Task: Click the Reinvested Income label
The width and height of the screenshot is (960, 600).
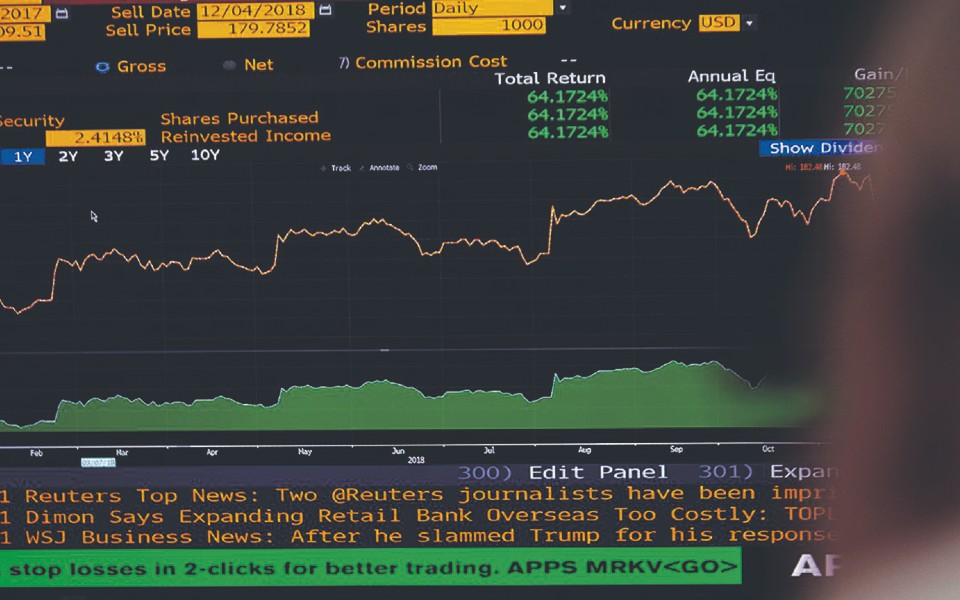Action: 246,136
